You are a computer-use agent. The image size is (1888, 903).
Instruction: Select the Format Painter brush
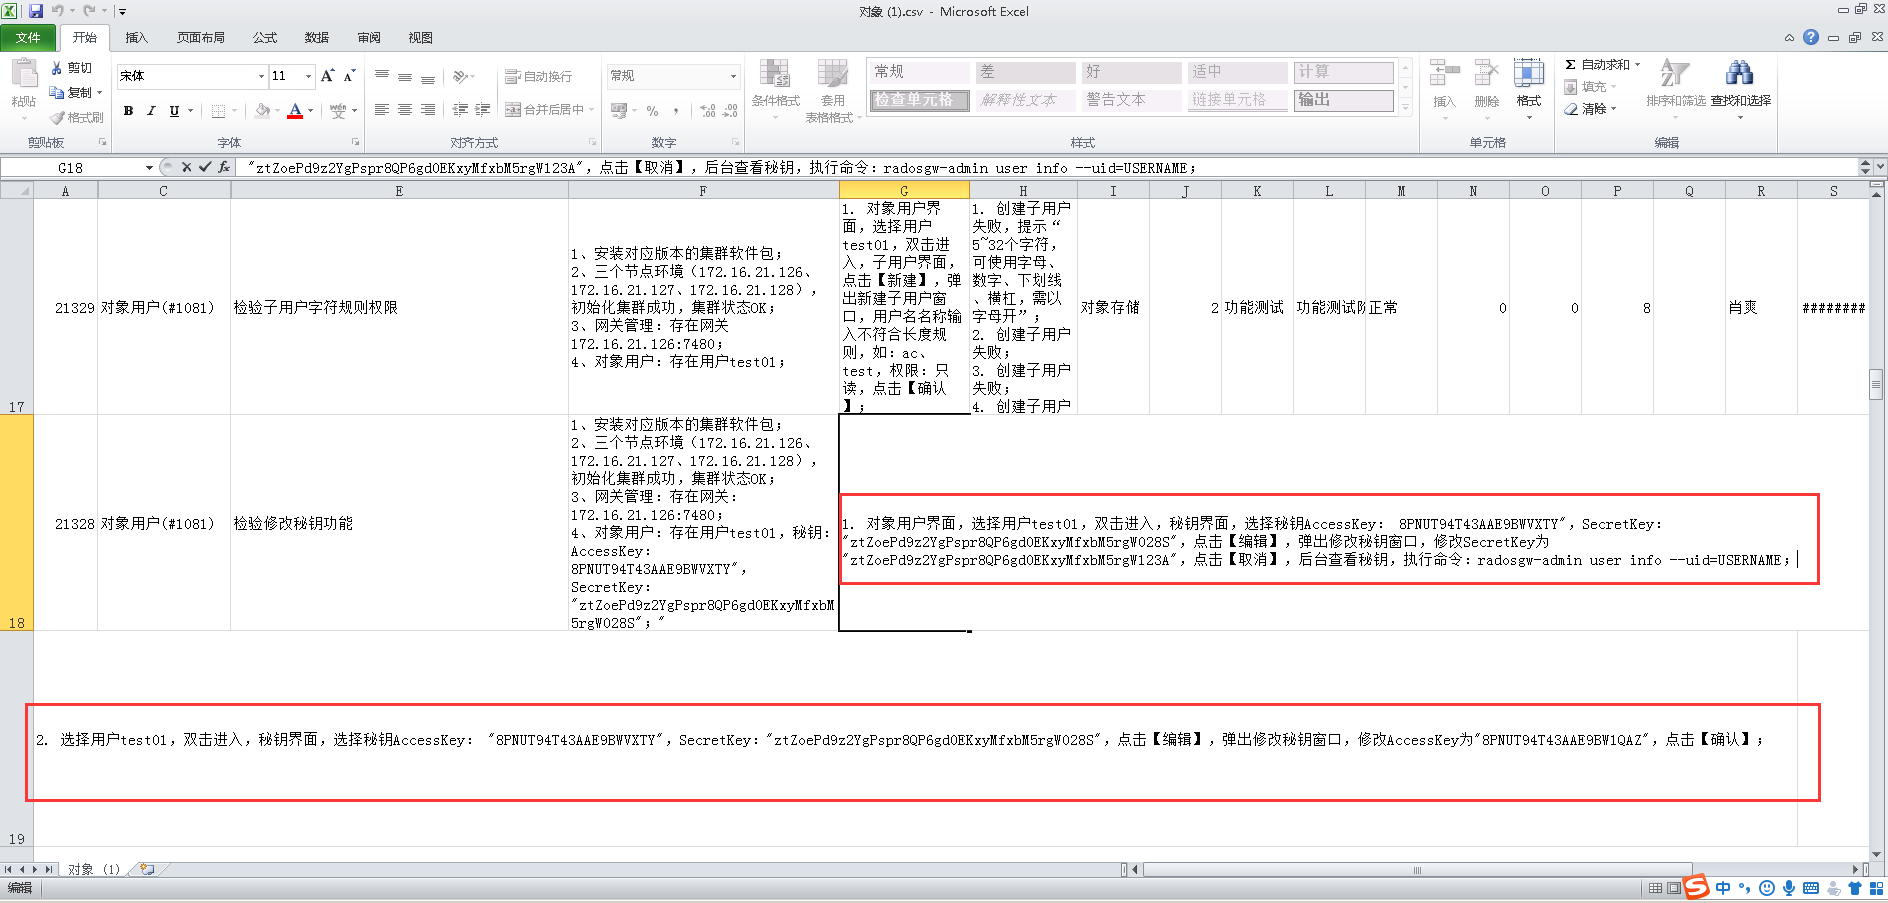point(57,118)
